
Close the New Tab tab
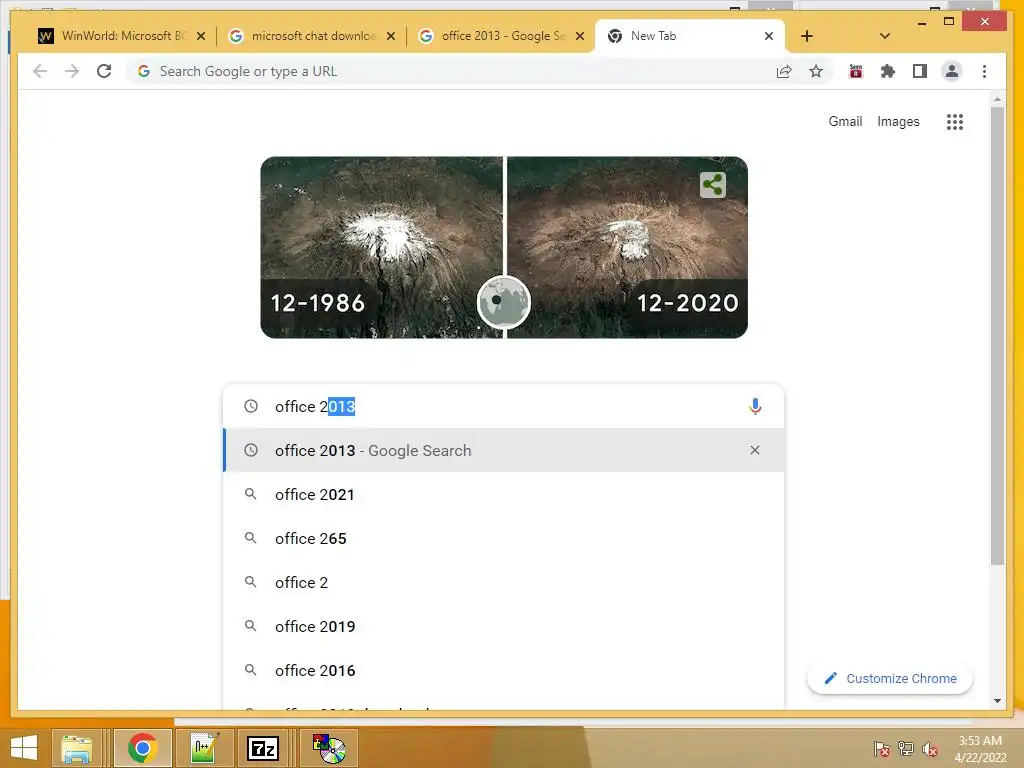click(769, 36)
